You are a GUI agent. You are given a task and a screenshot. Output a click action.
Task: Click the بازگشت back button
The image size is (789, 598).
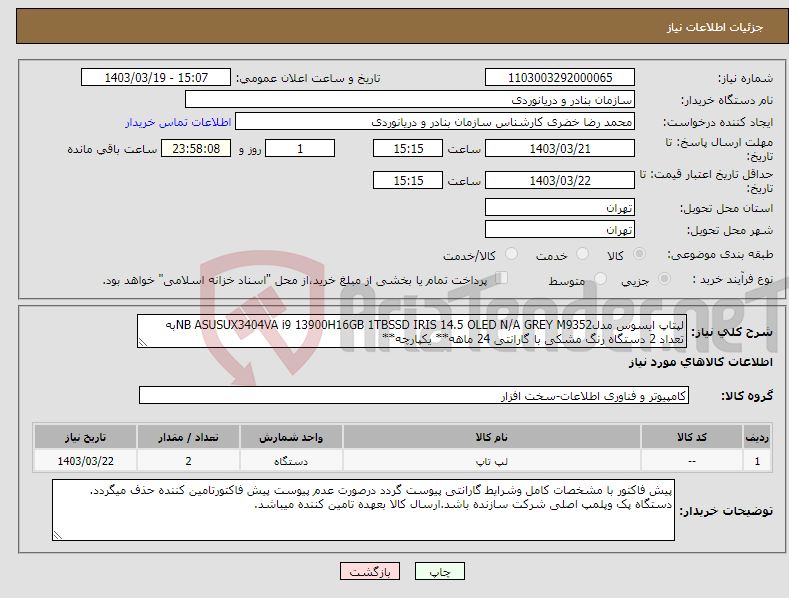click(x=370, y=571)
